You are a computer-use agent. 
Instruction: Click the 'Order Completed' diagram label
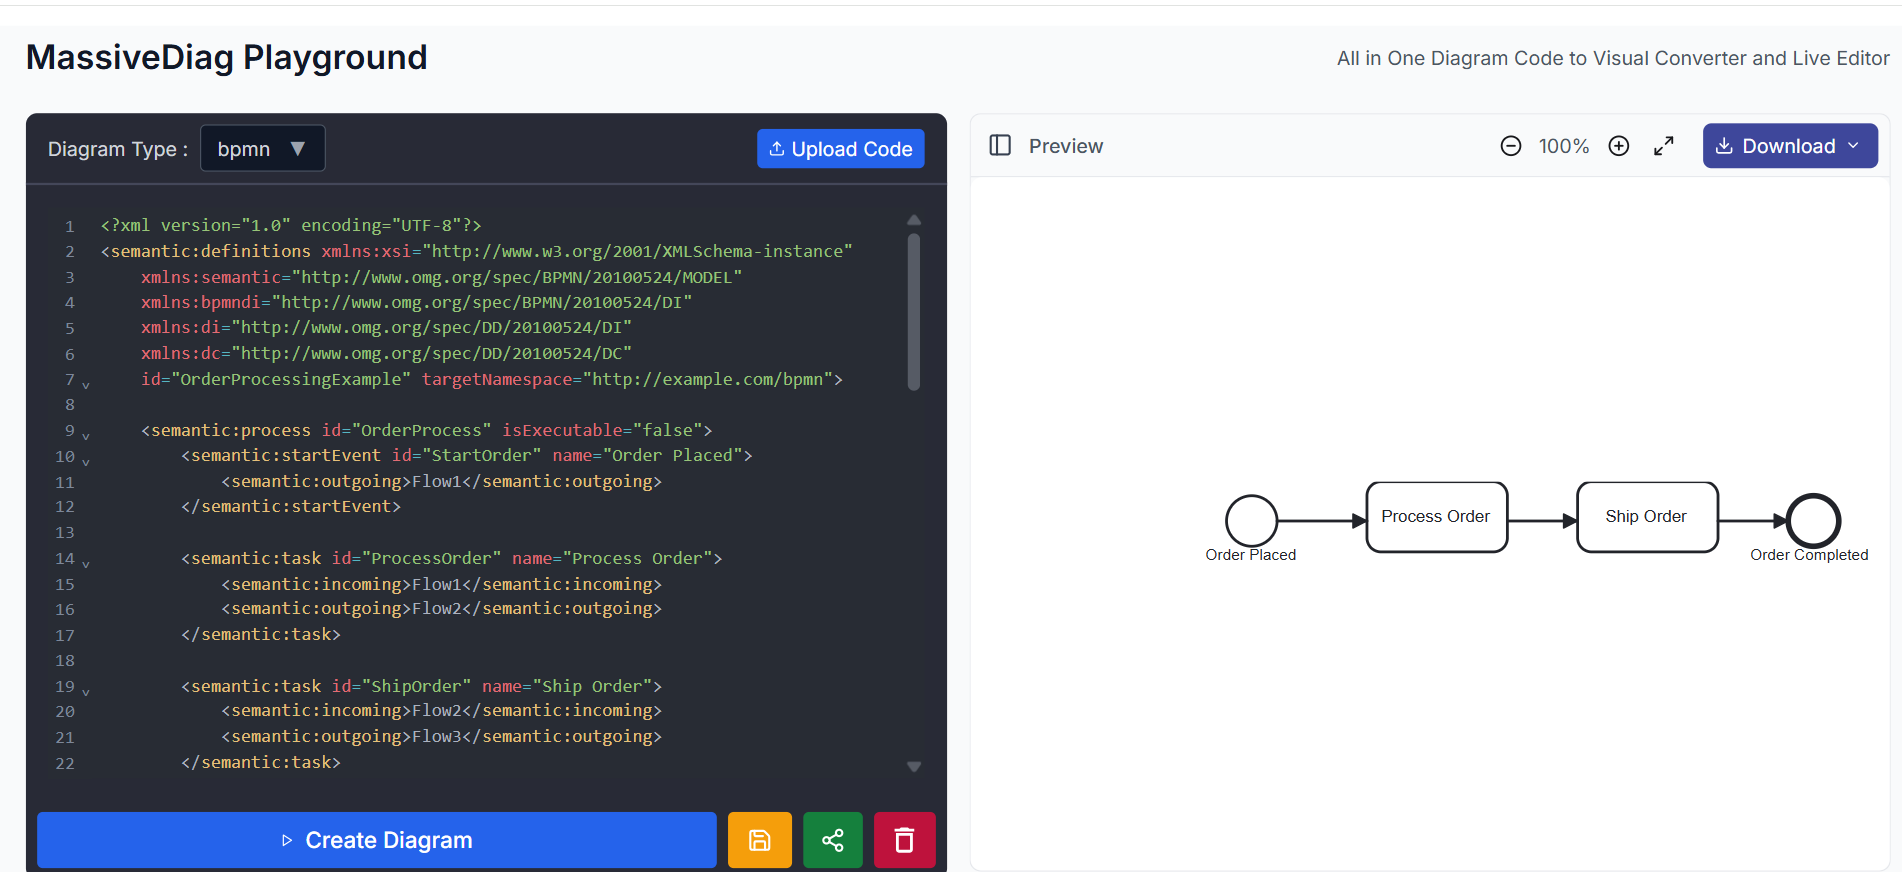click(x=1809, y=555)
